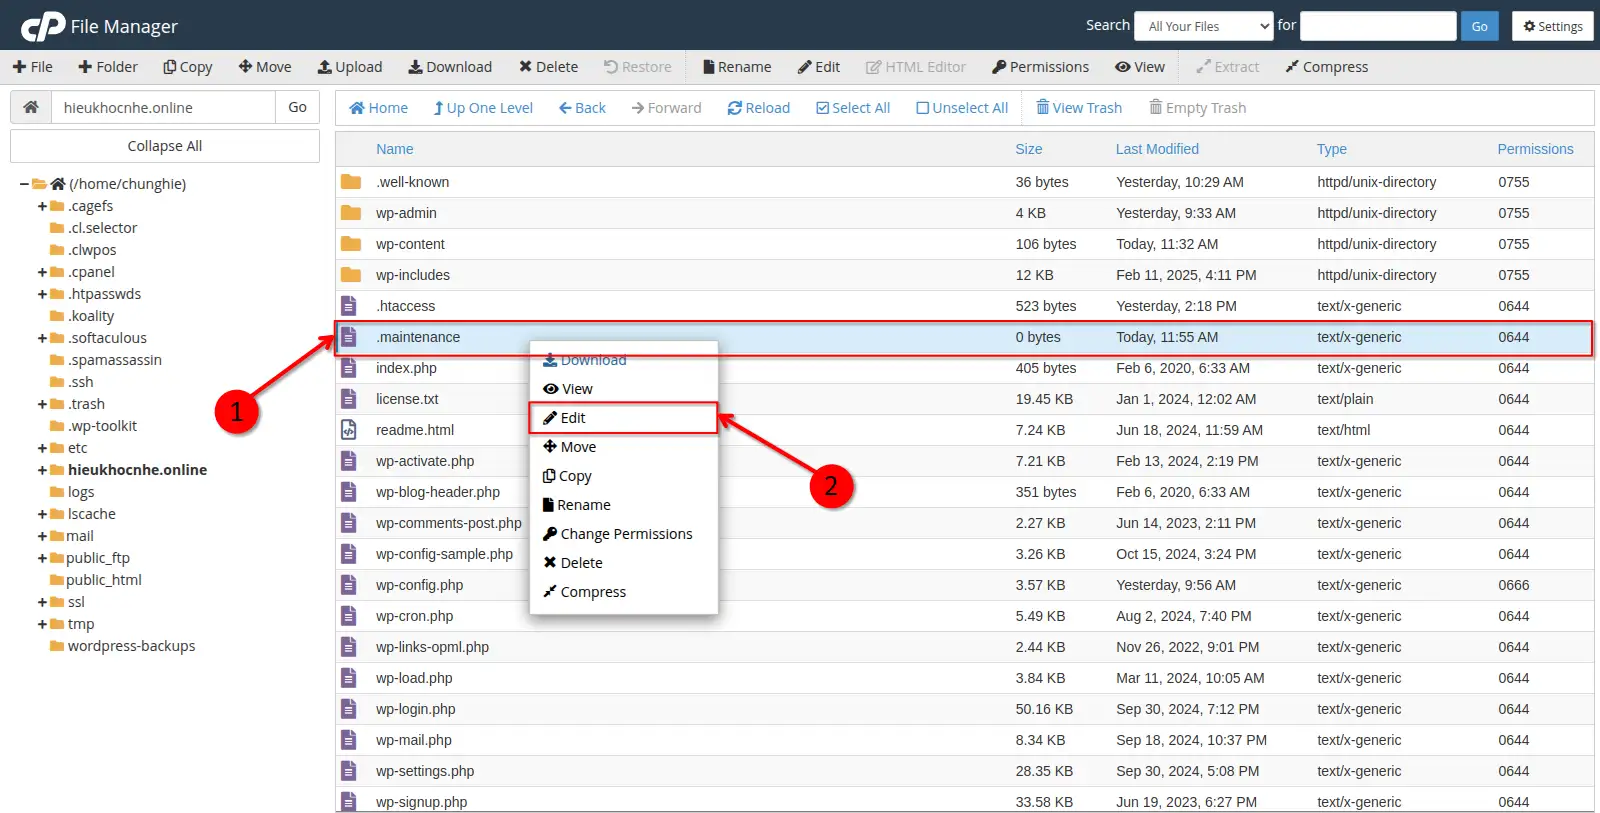
Task: Click Copy in the top toolbar
Action: [188, 67]
